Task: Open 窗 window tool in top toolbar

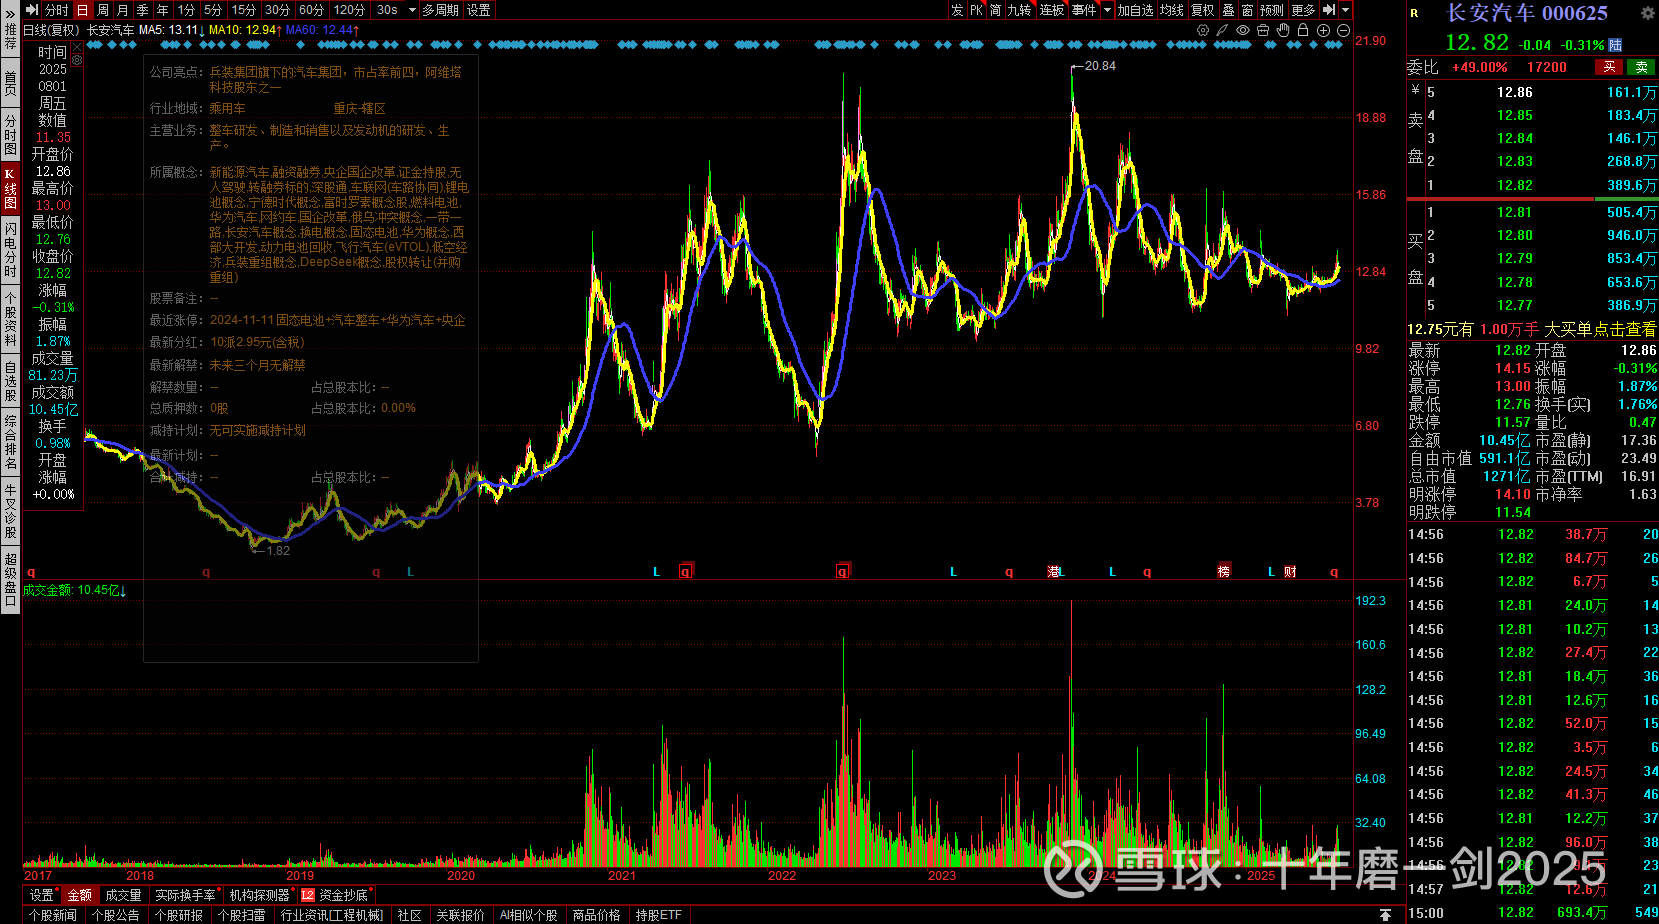Action: pos(1247,10)
